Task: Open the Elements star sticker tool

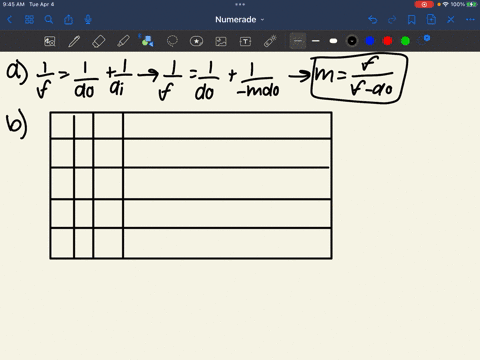Action: coord(196,41)
